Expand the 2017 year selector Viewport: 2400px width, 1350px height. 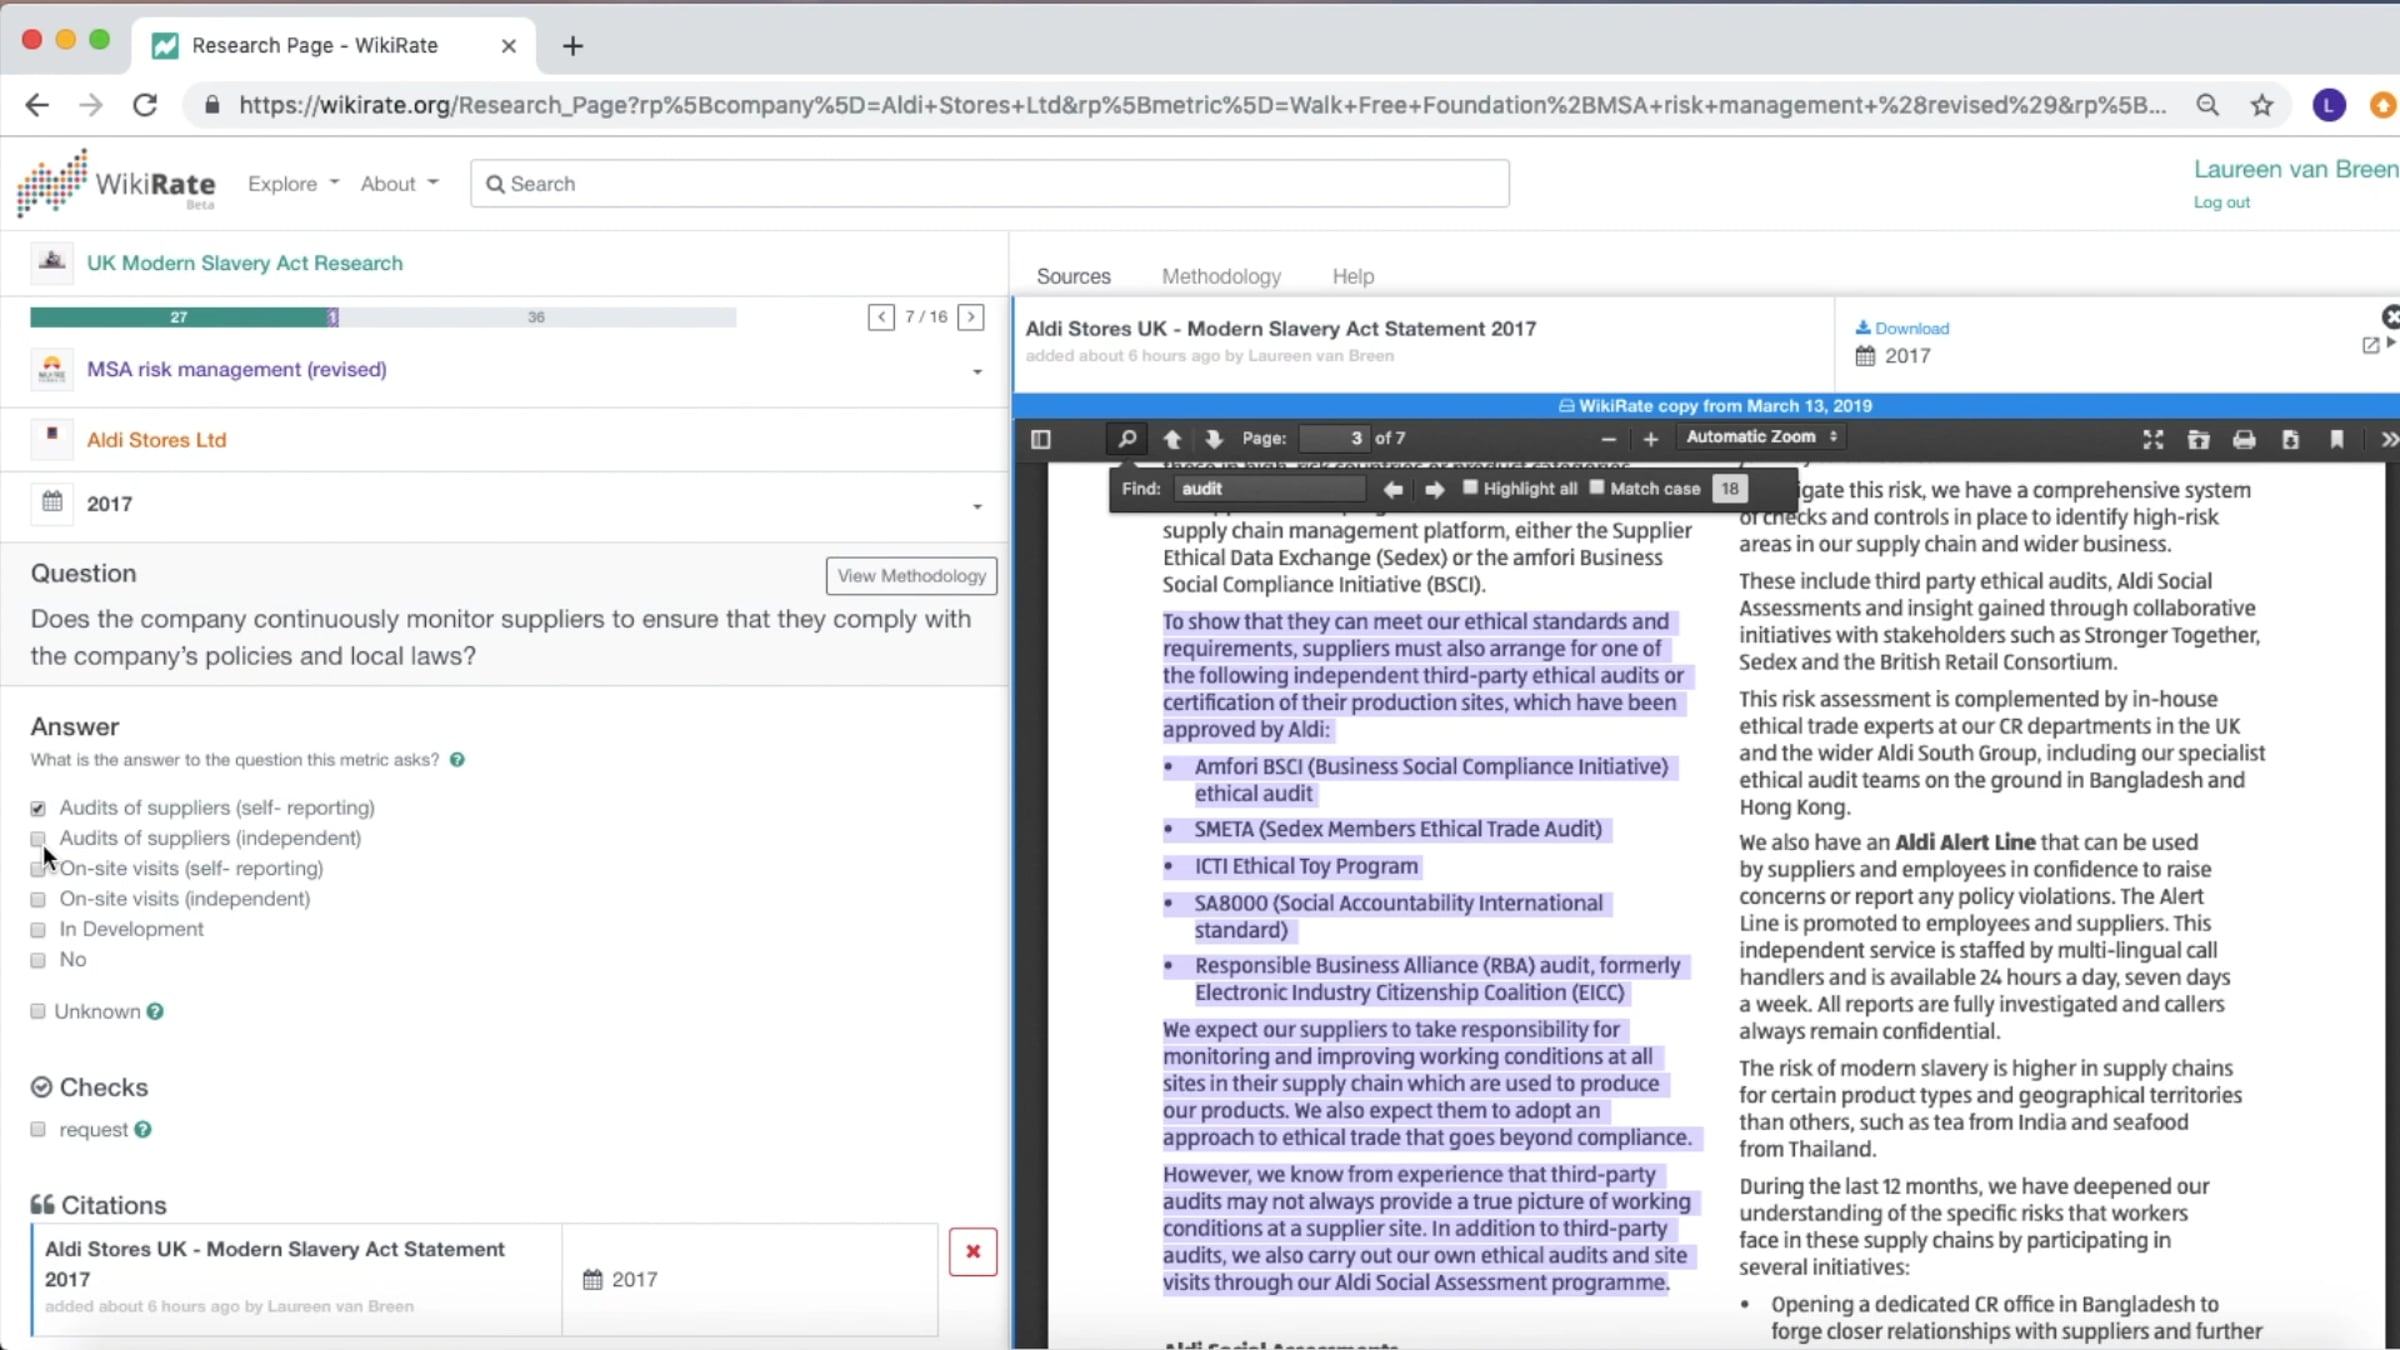[977, 507]
